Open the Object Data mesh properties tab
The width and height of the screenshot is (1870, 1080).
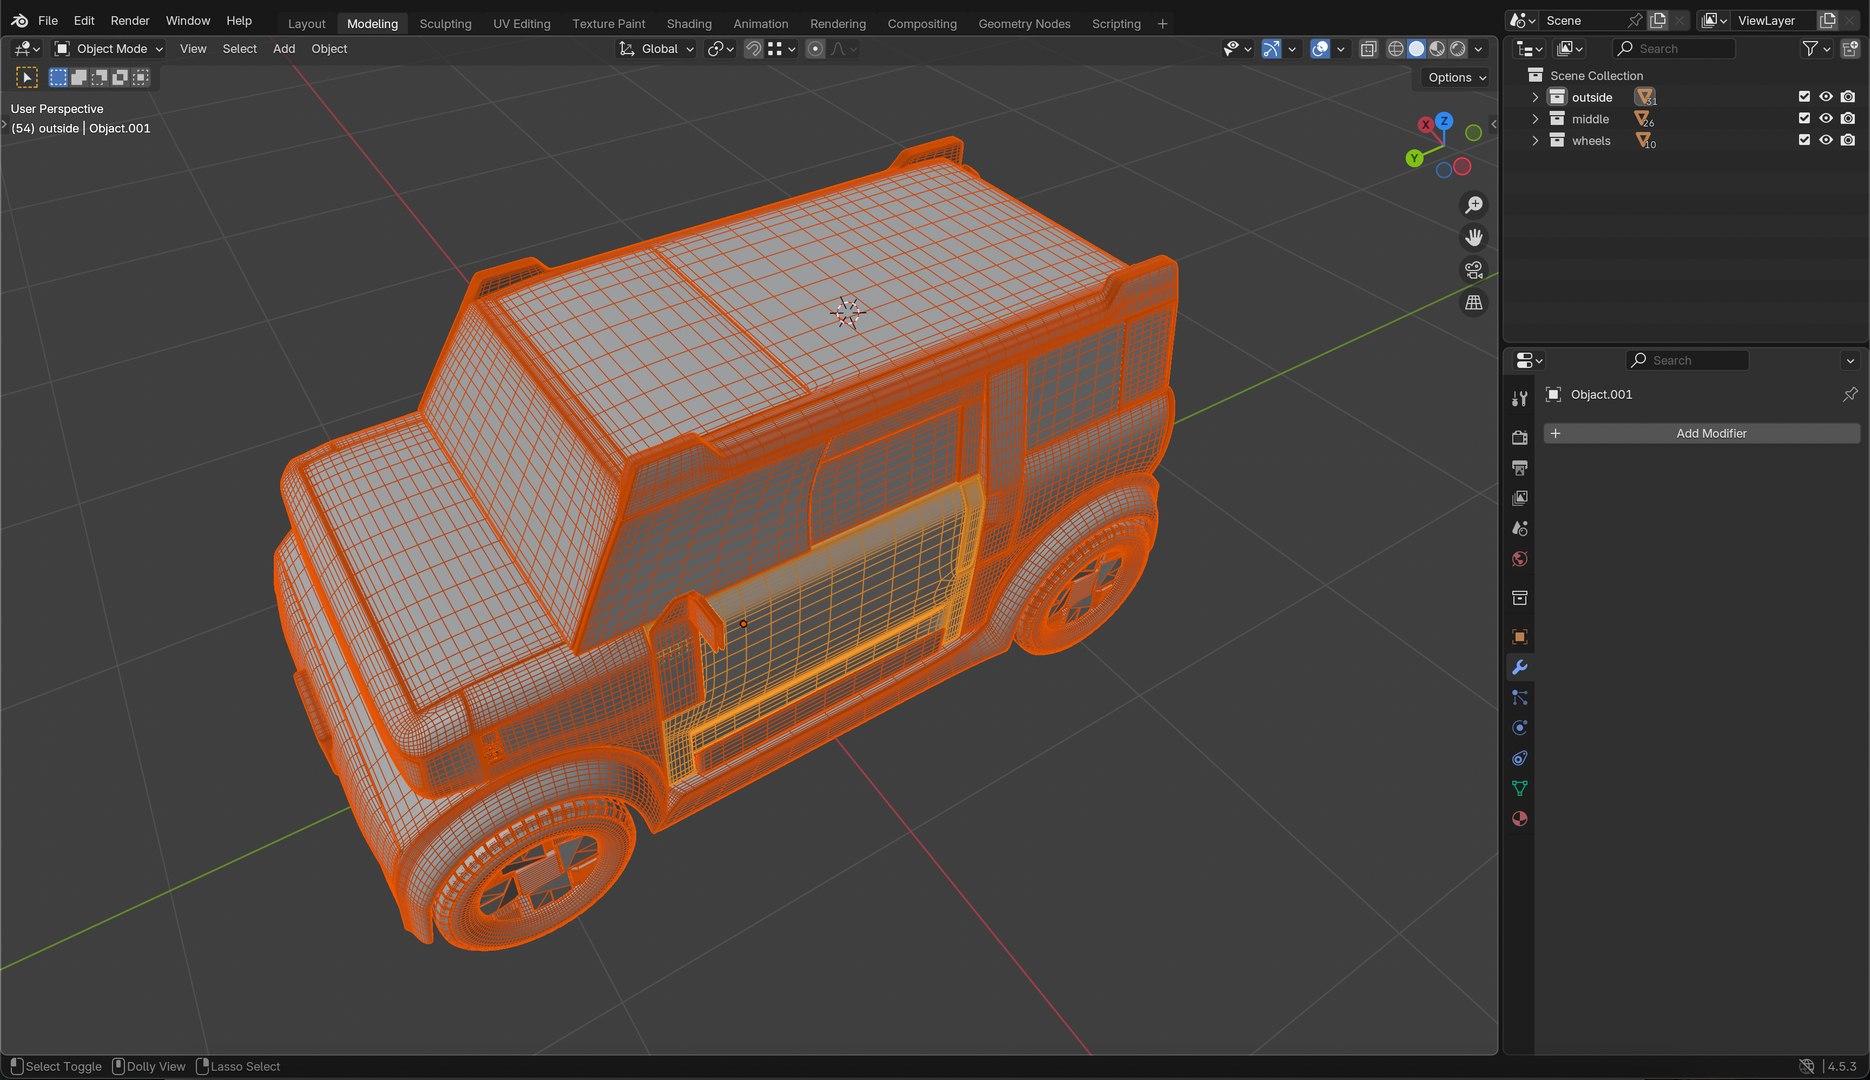pyautogui.click(x=1519, y=788)
